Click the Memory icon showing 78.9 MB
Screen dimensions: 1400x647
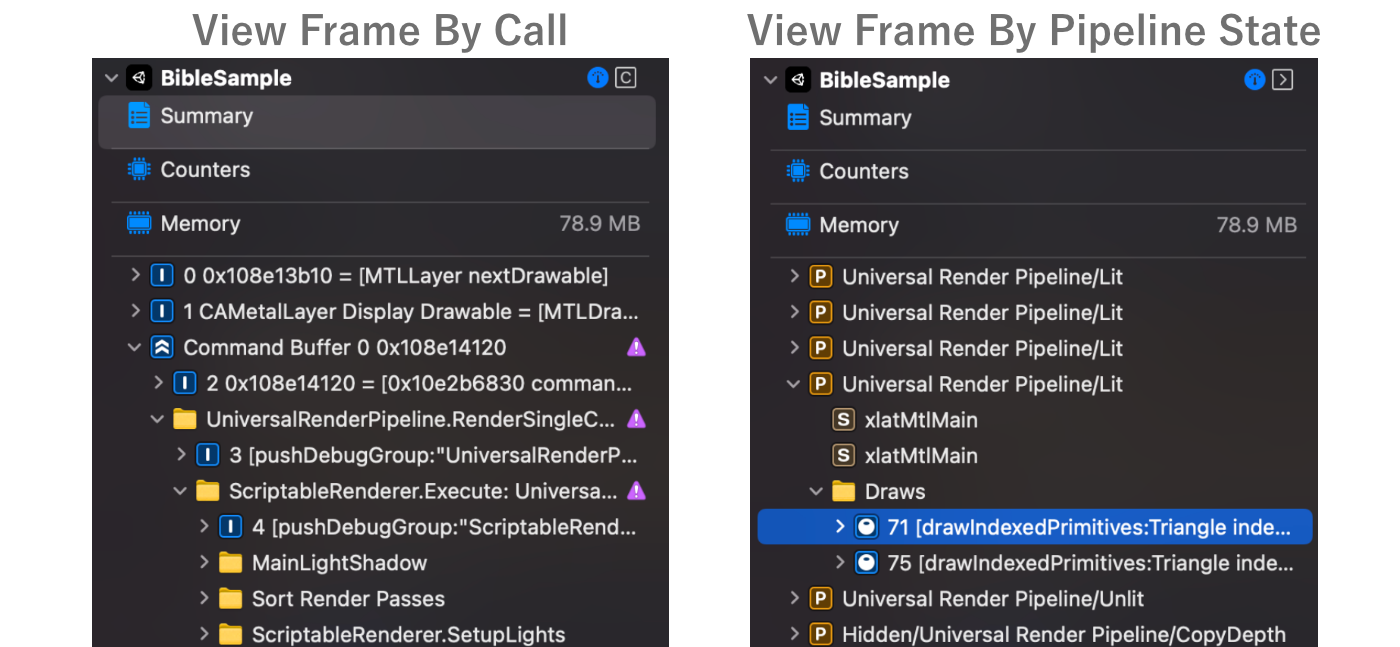[139, 223]
